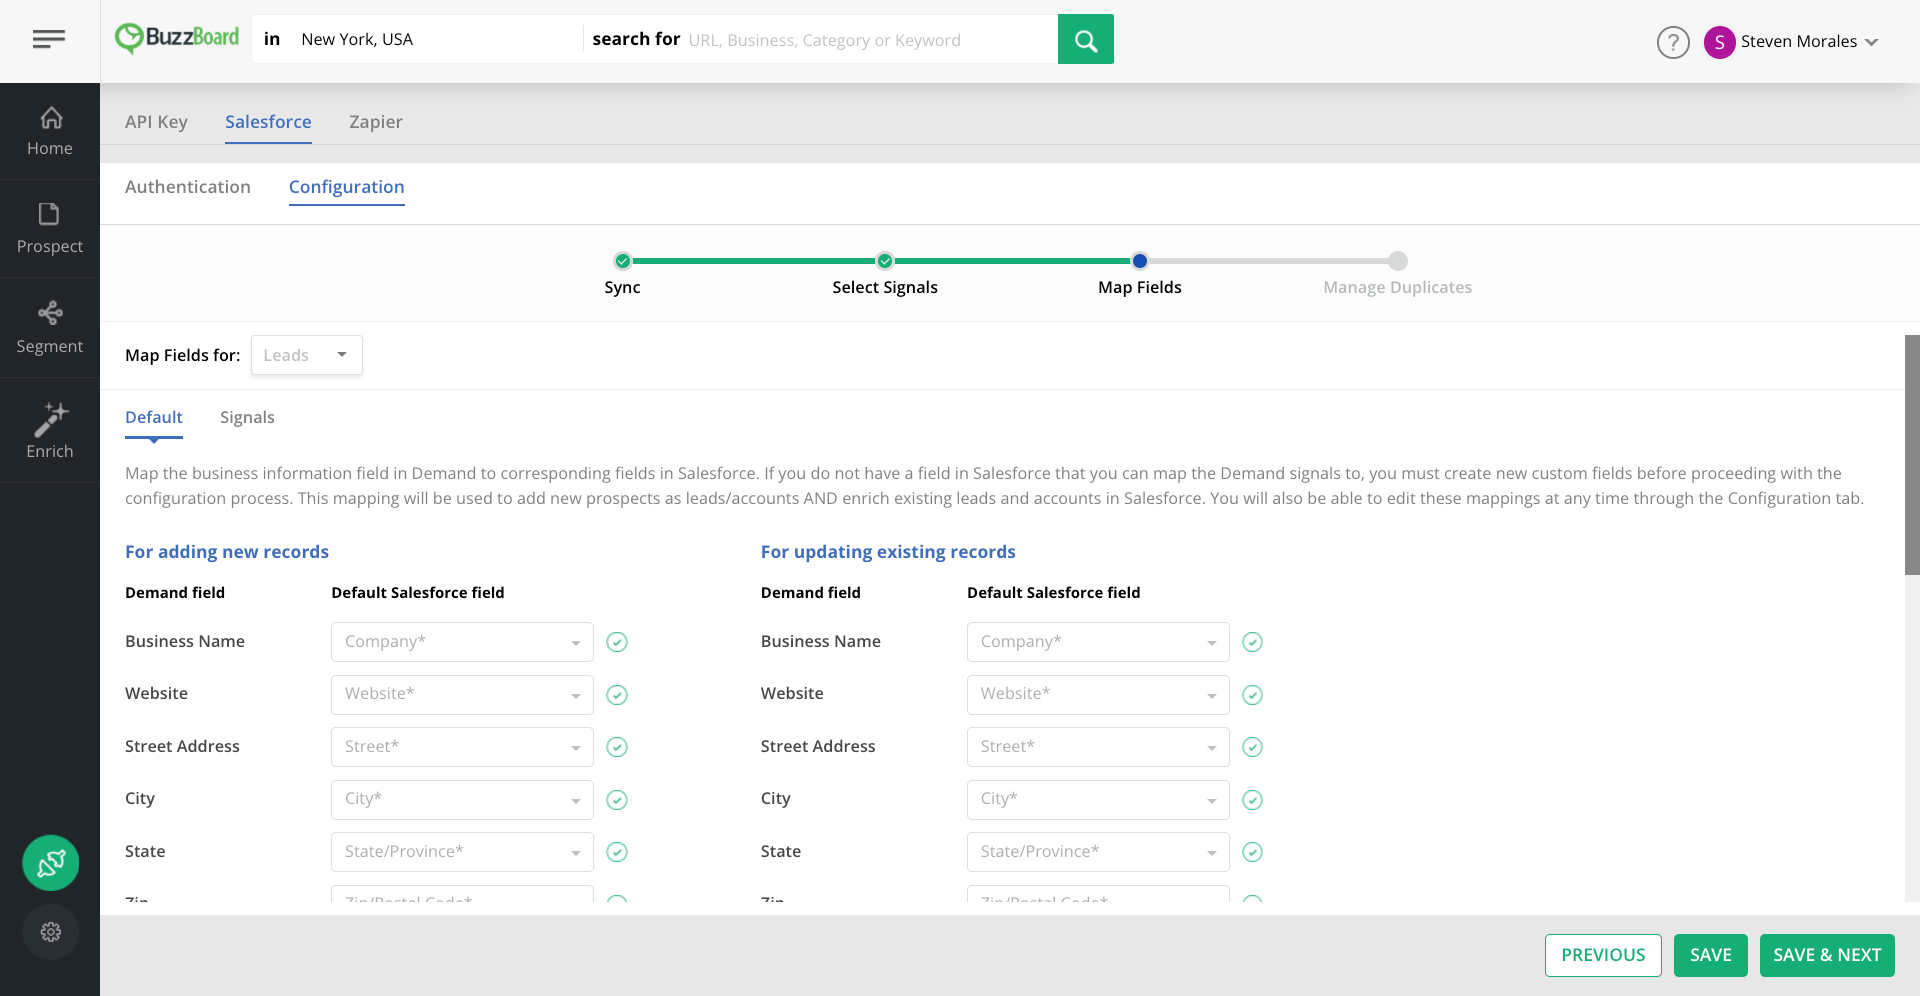Click check icon for existing records City
The image size is (1920, 996).
[x=1252, y=800]
